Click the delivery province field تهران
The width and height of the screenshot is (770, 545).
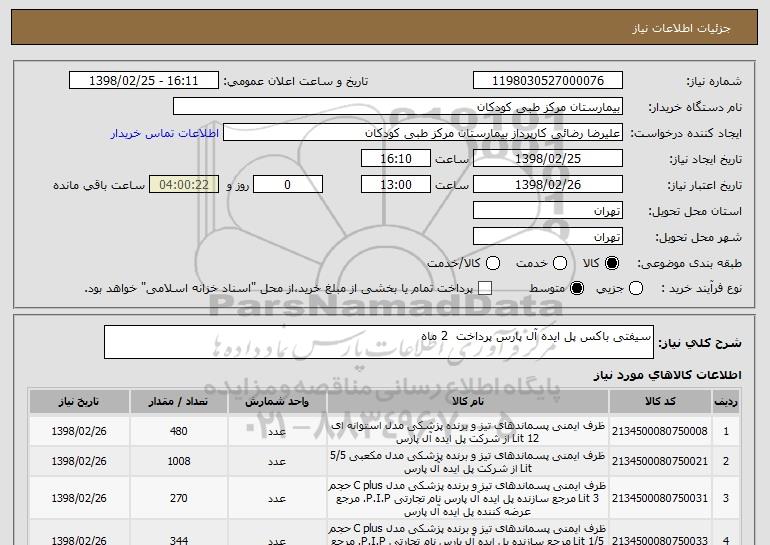pos(548,211)
